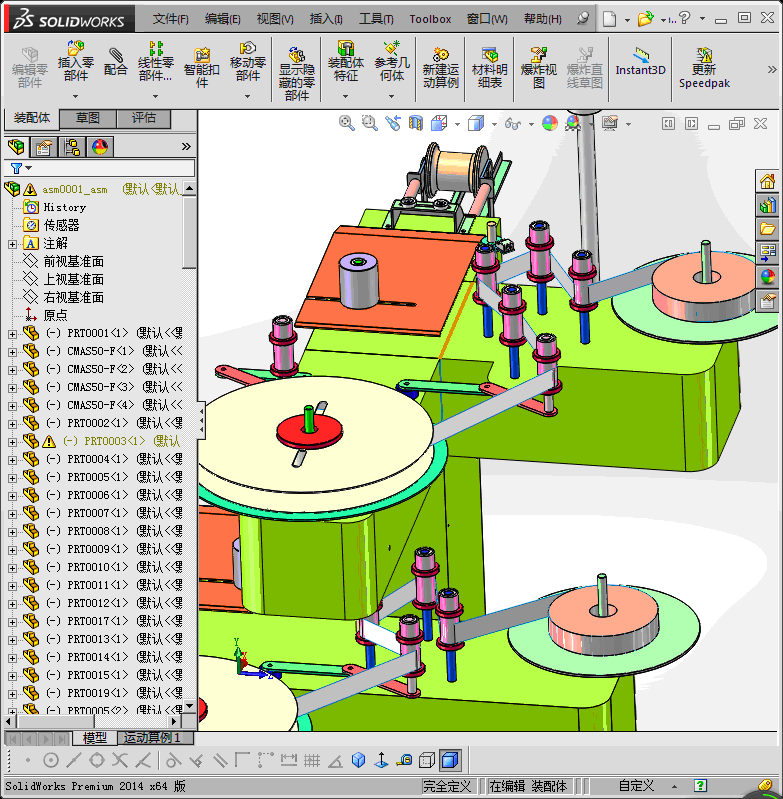Open ConfigurationManager tab icon
Screen dimensions: 783x799
click(x=72, y=147)
